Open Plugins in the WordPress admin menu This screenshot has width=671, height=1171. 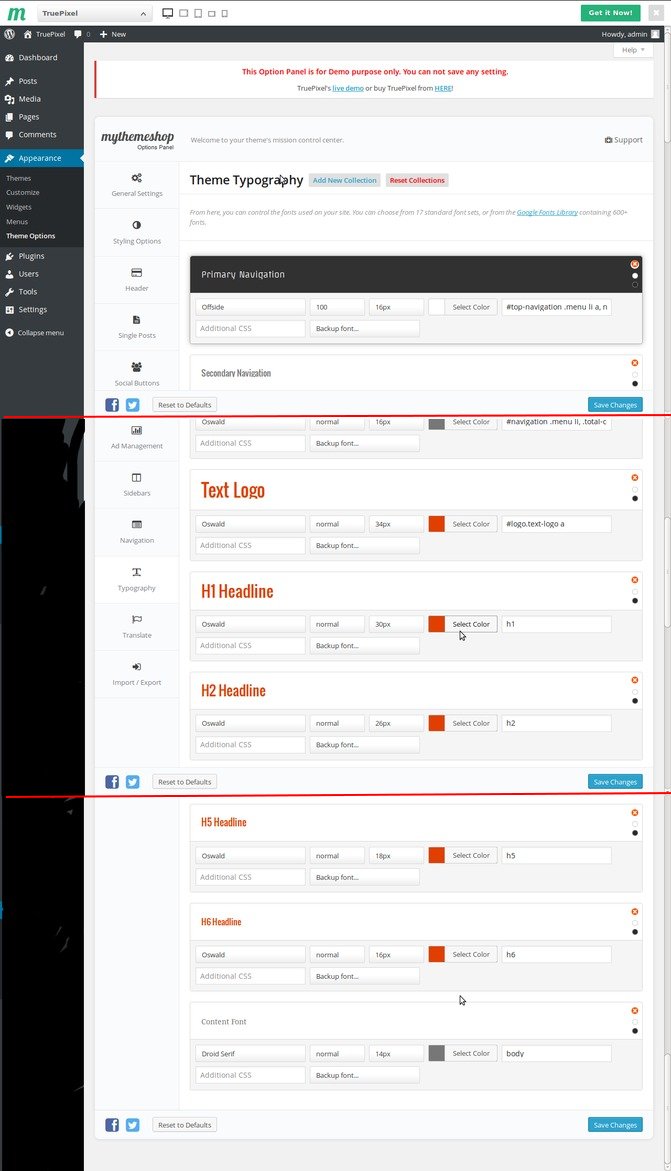click(31, 256)
